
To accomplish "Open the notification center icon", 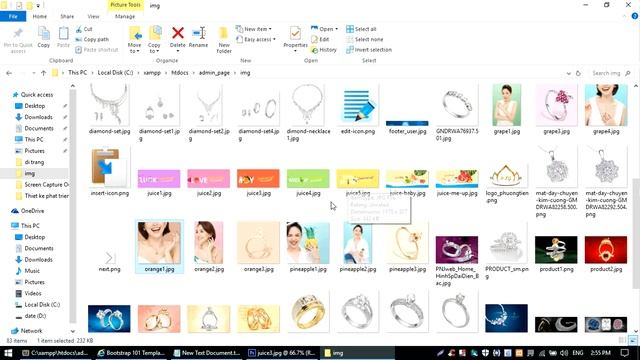I will point(624,353).
